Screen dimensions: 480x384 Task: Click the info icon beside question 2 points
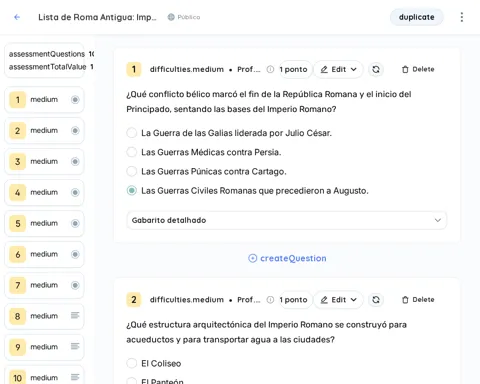coord(270,300)
